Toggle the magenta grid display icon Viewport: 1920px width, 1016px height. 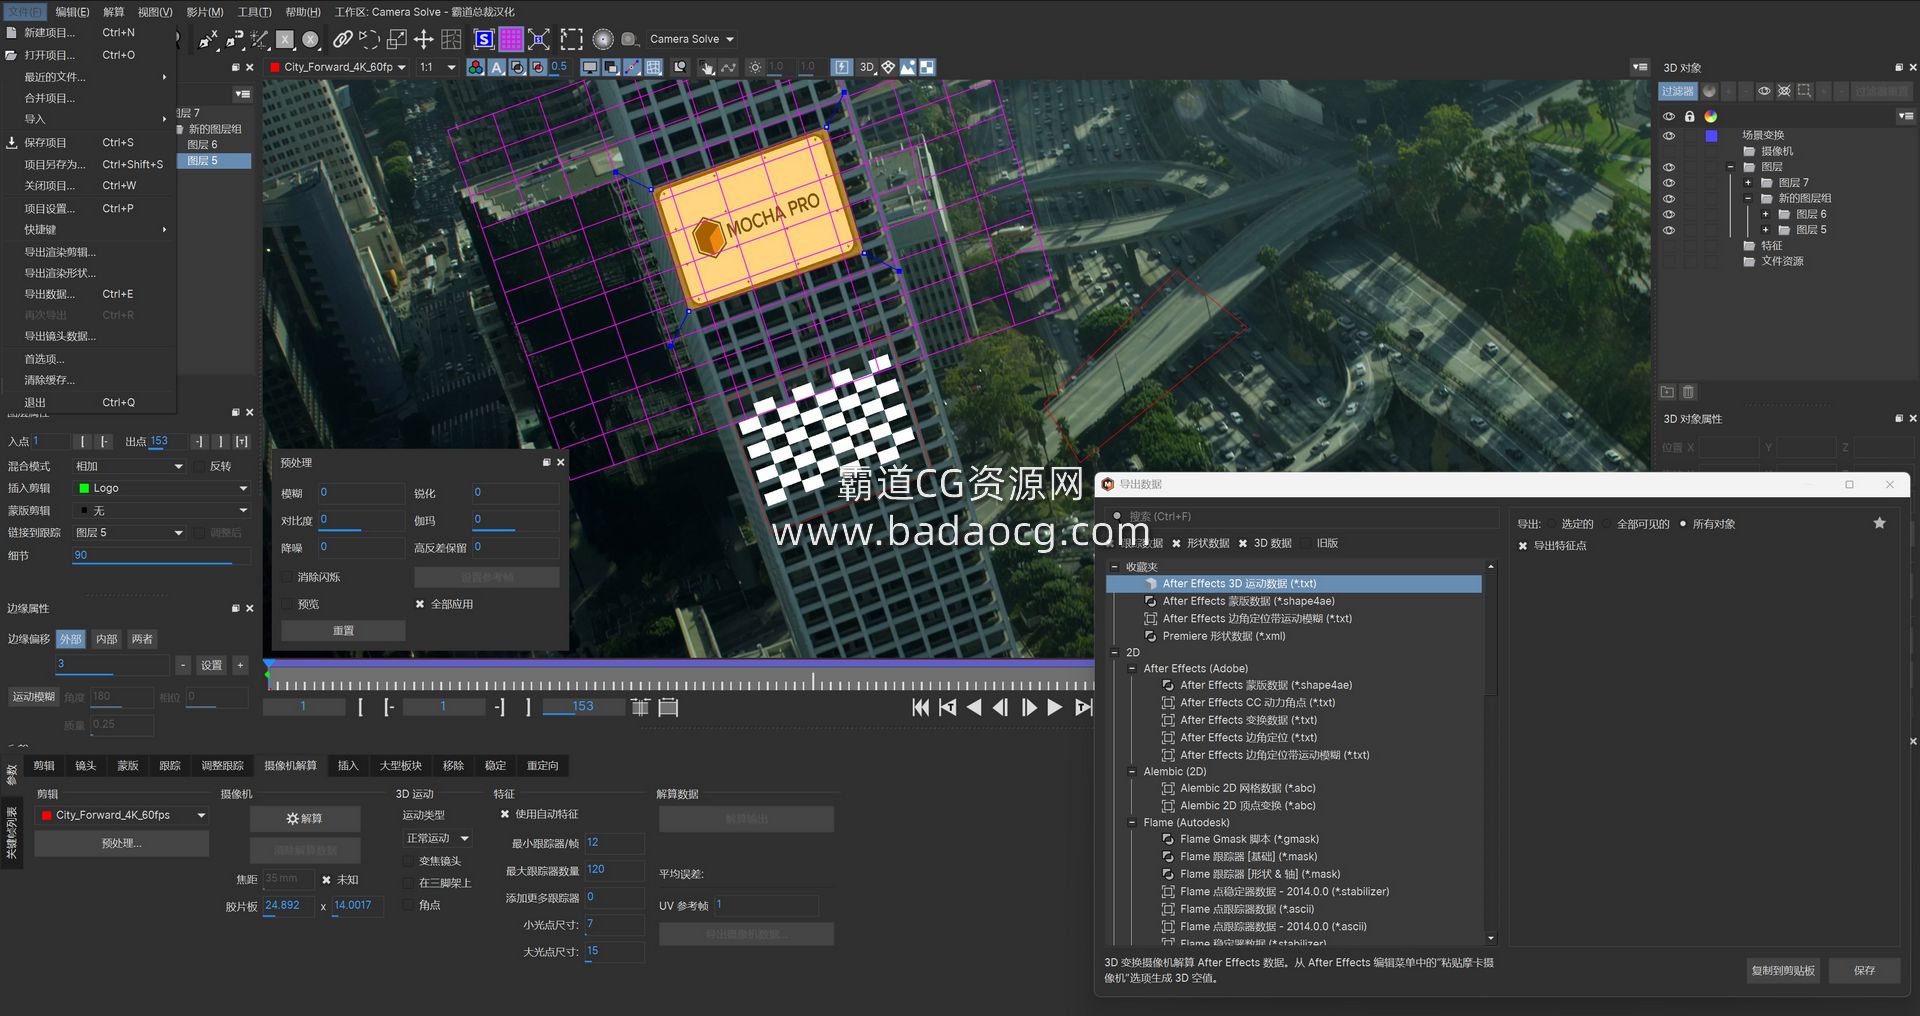(511, 39)
